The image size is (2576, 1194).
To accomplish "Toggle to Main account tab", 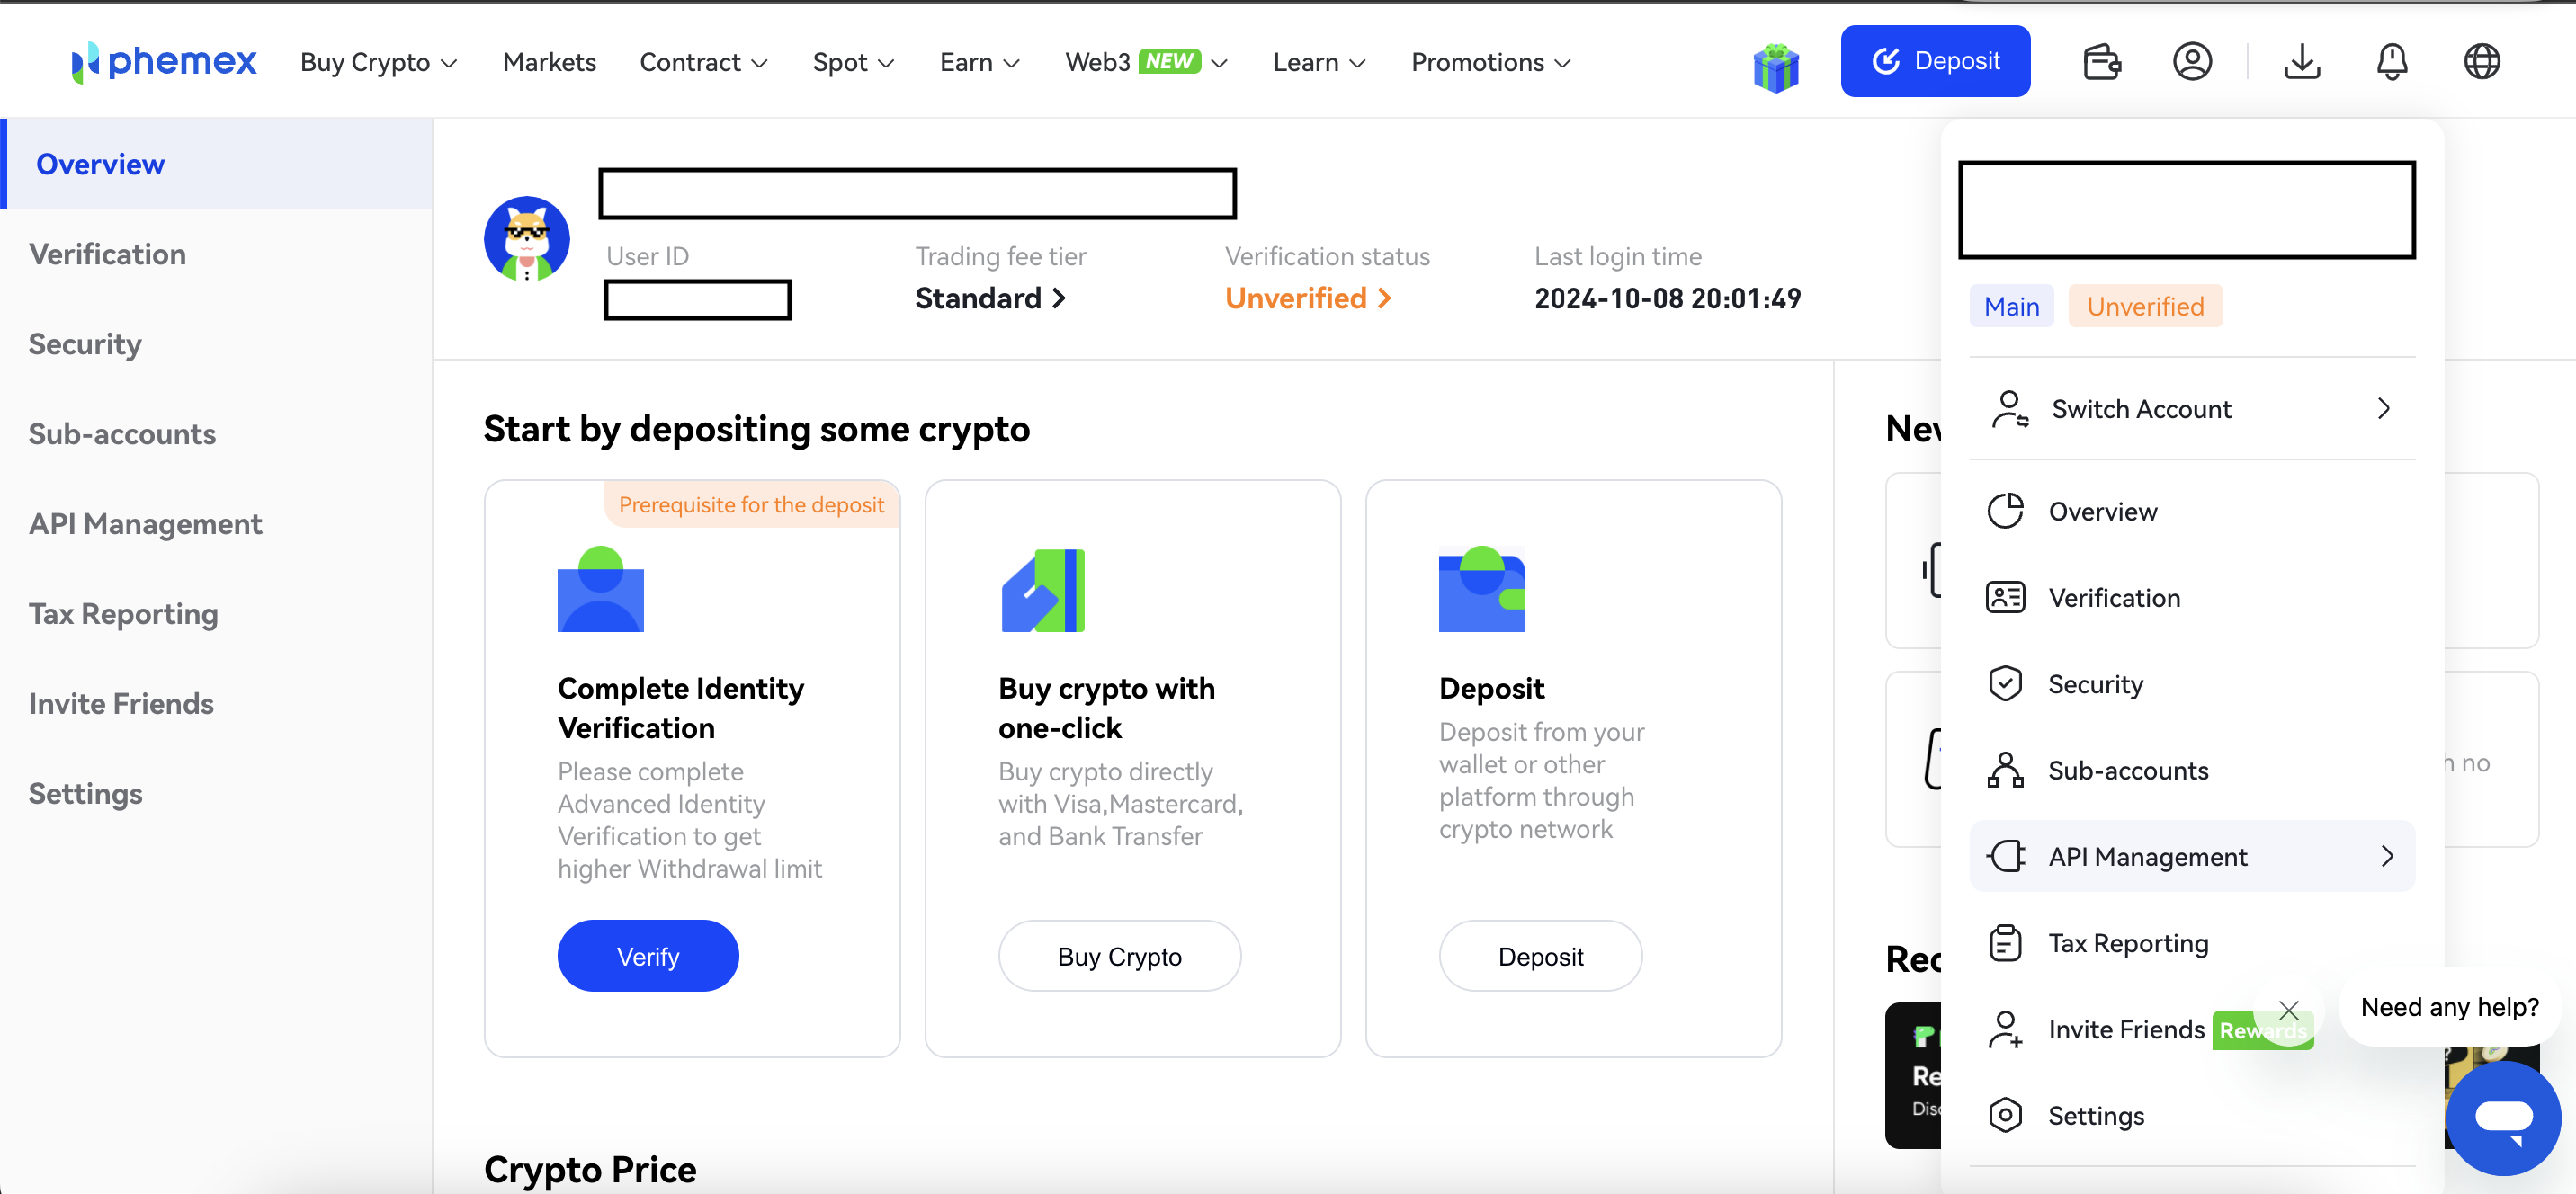I will (x=2013, y=306).
